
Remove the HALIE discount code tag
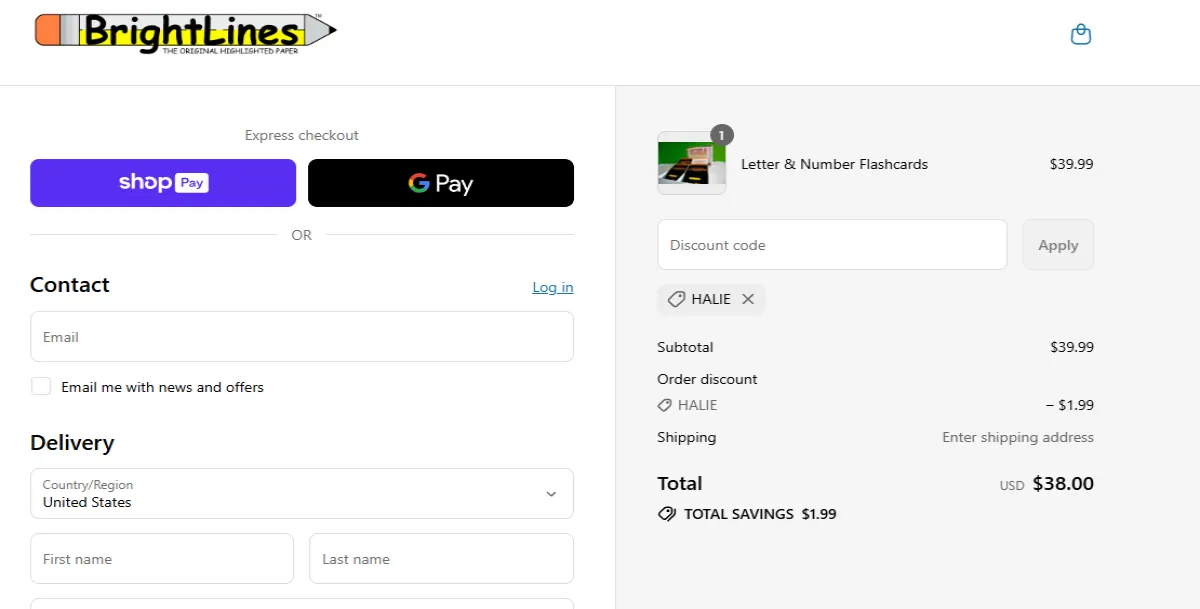(748, 299)
